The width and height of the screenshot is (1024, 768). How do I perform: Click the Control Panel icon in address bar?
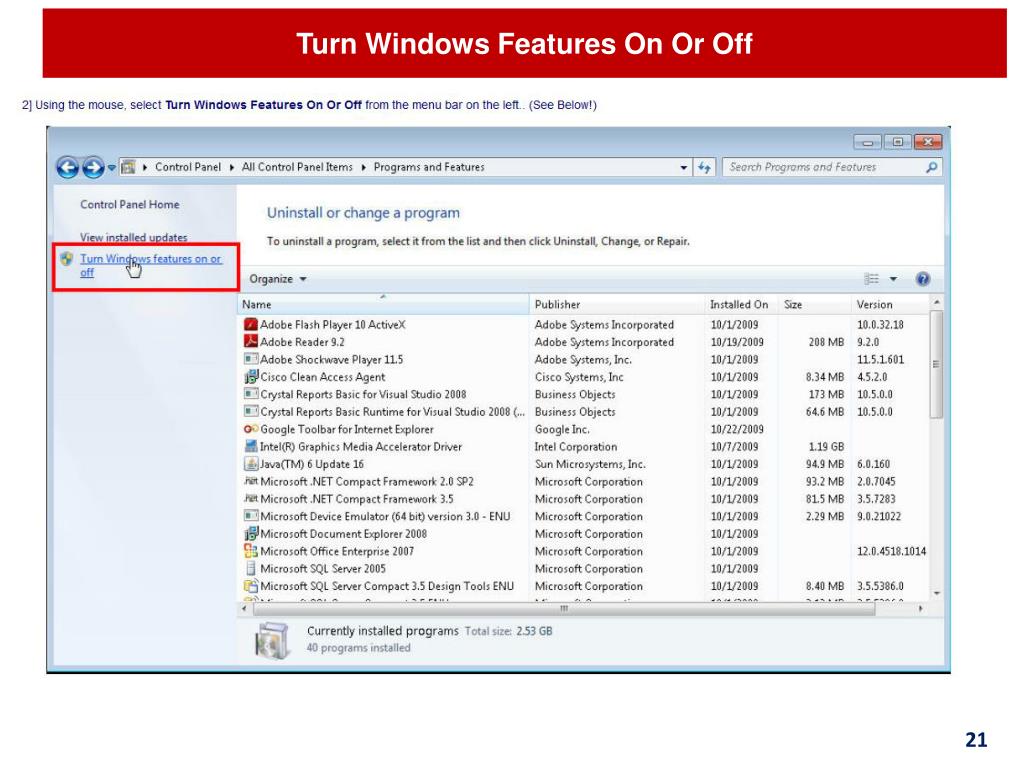(x=129, y=167)
